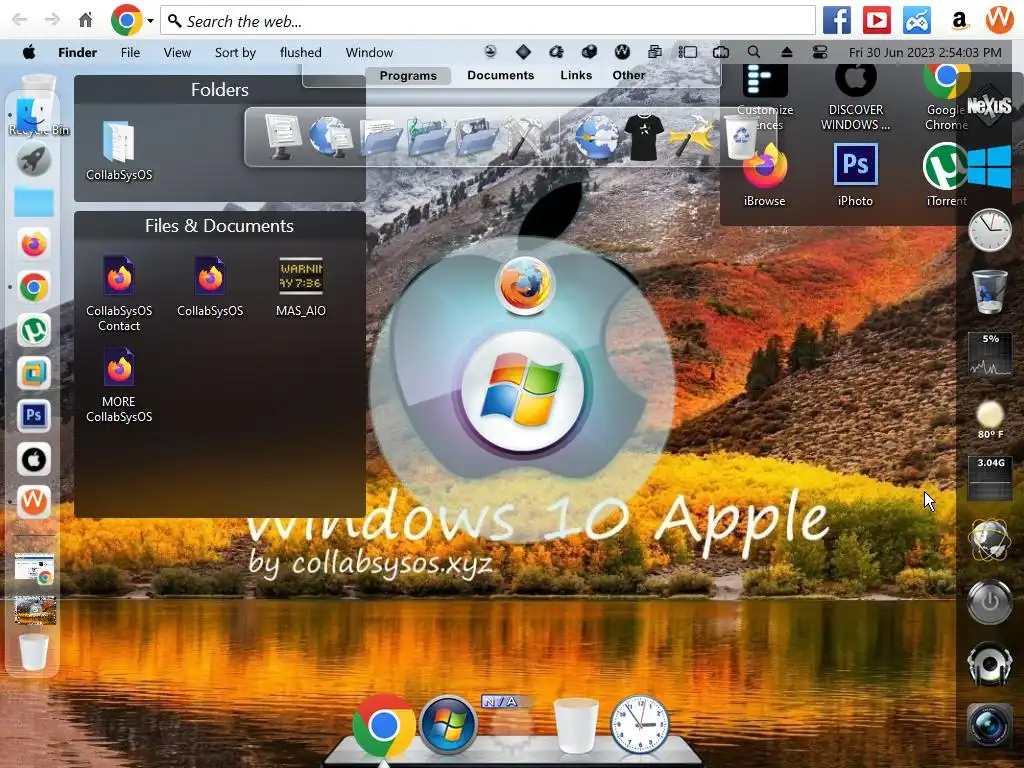Screen dimensions: 1024x768
Task: Open the game controller shortcut in top bar
Action: pyautogui.click(x=917, y=20)
